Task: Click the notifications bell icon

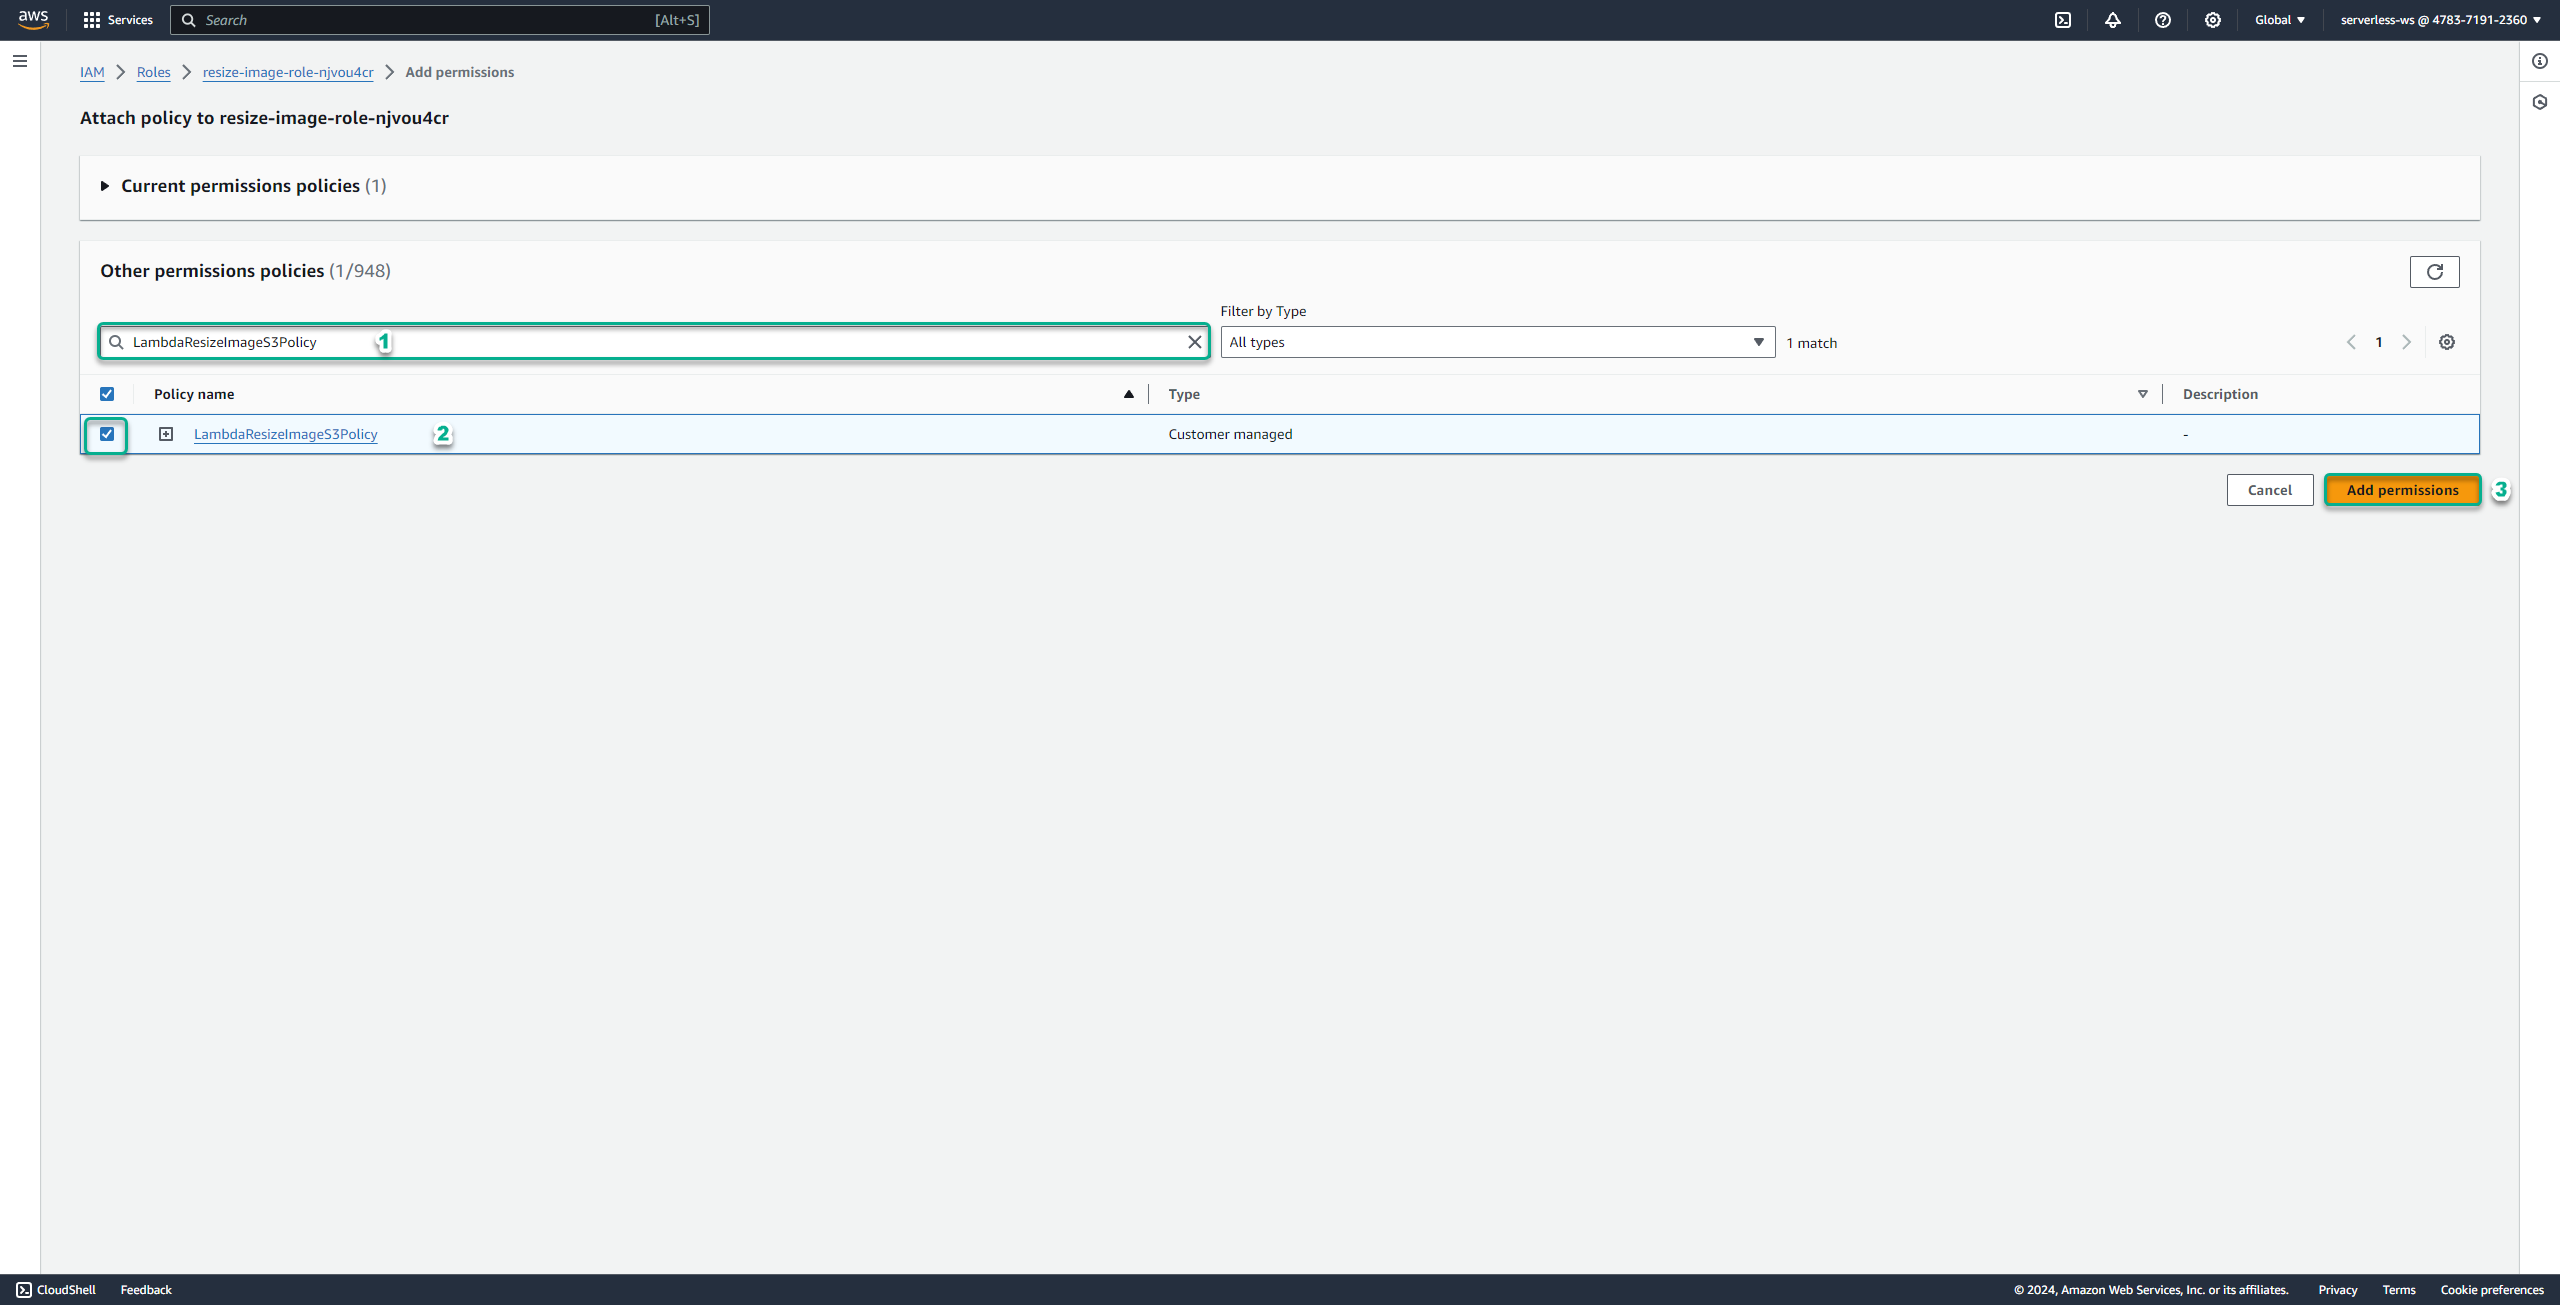Action: pos(2112,20)
